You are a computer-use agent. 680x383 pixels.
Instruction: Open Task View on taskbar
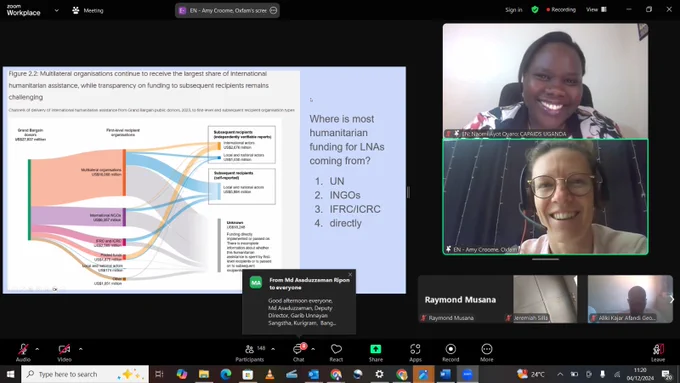pyautogui.click(x=159, y=374)
